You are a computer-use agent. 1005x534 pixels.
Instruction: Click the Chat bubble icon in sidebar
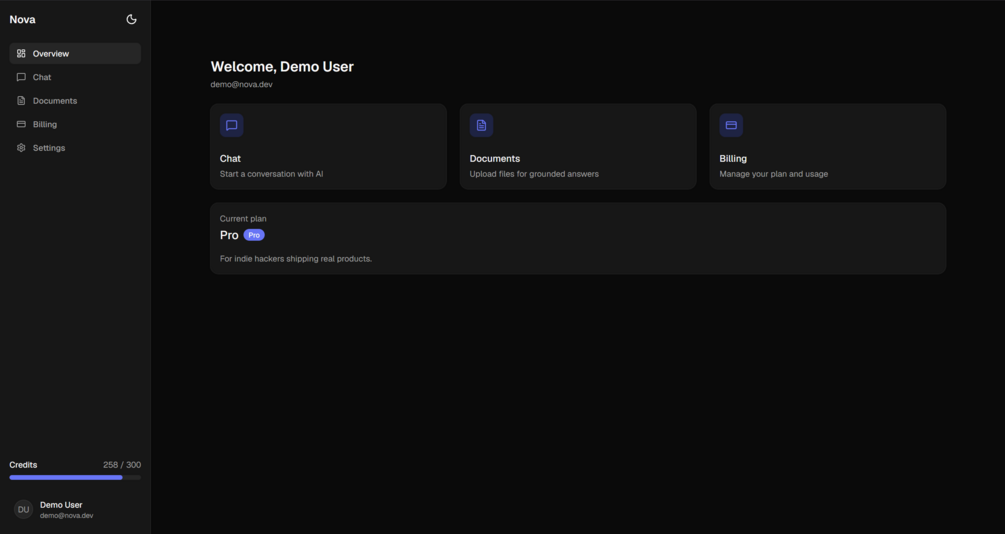pos(21,77)
